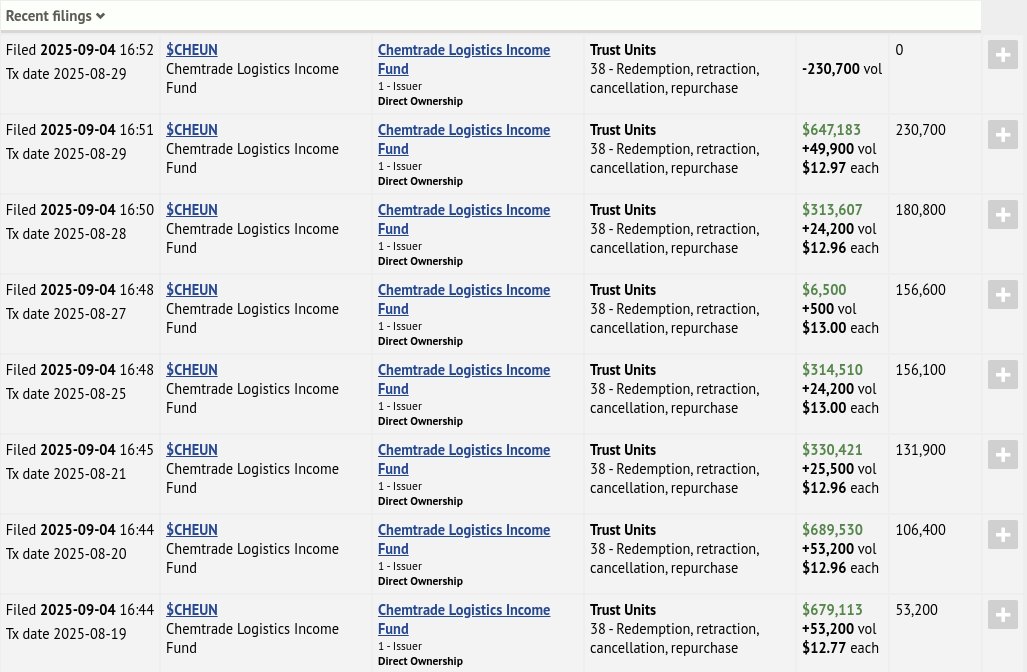Expand filing row with Tx date 2025-08-27
Viewport: 1027px width, 672px height.
[x=1003, y=295]
